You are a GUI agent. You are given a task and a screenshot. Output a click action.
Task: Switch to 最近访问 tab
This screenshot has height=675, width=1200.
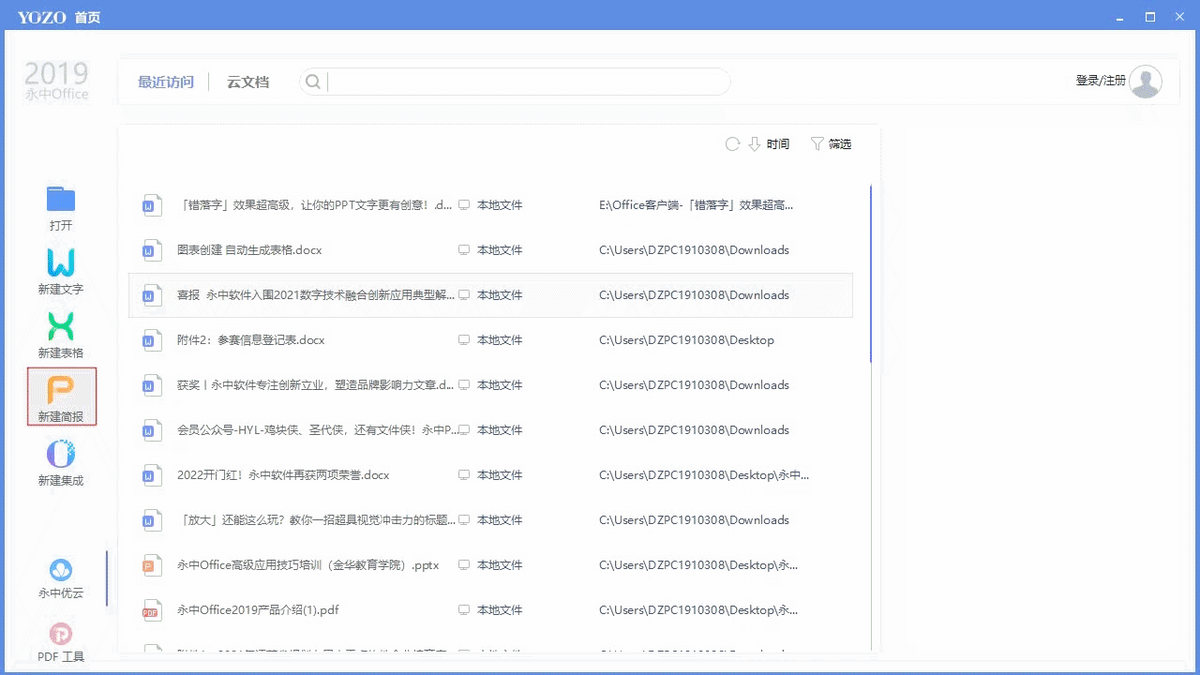(166, 82)
